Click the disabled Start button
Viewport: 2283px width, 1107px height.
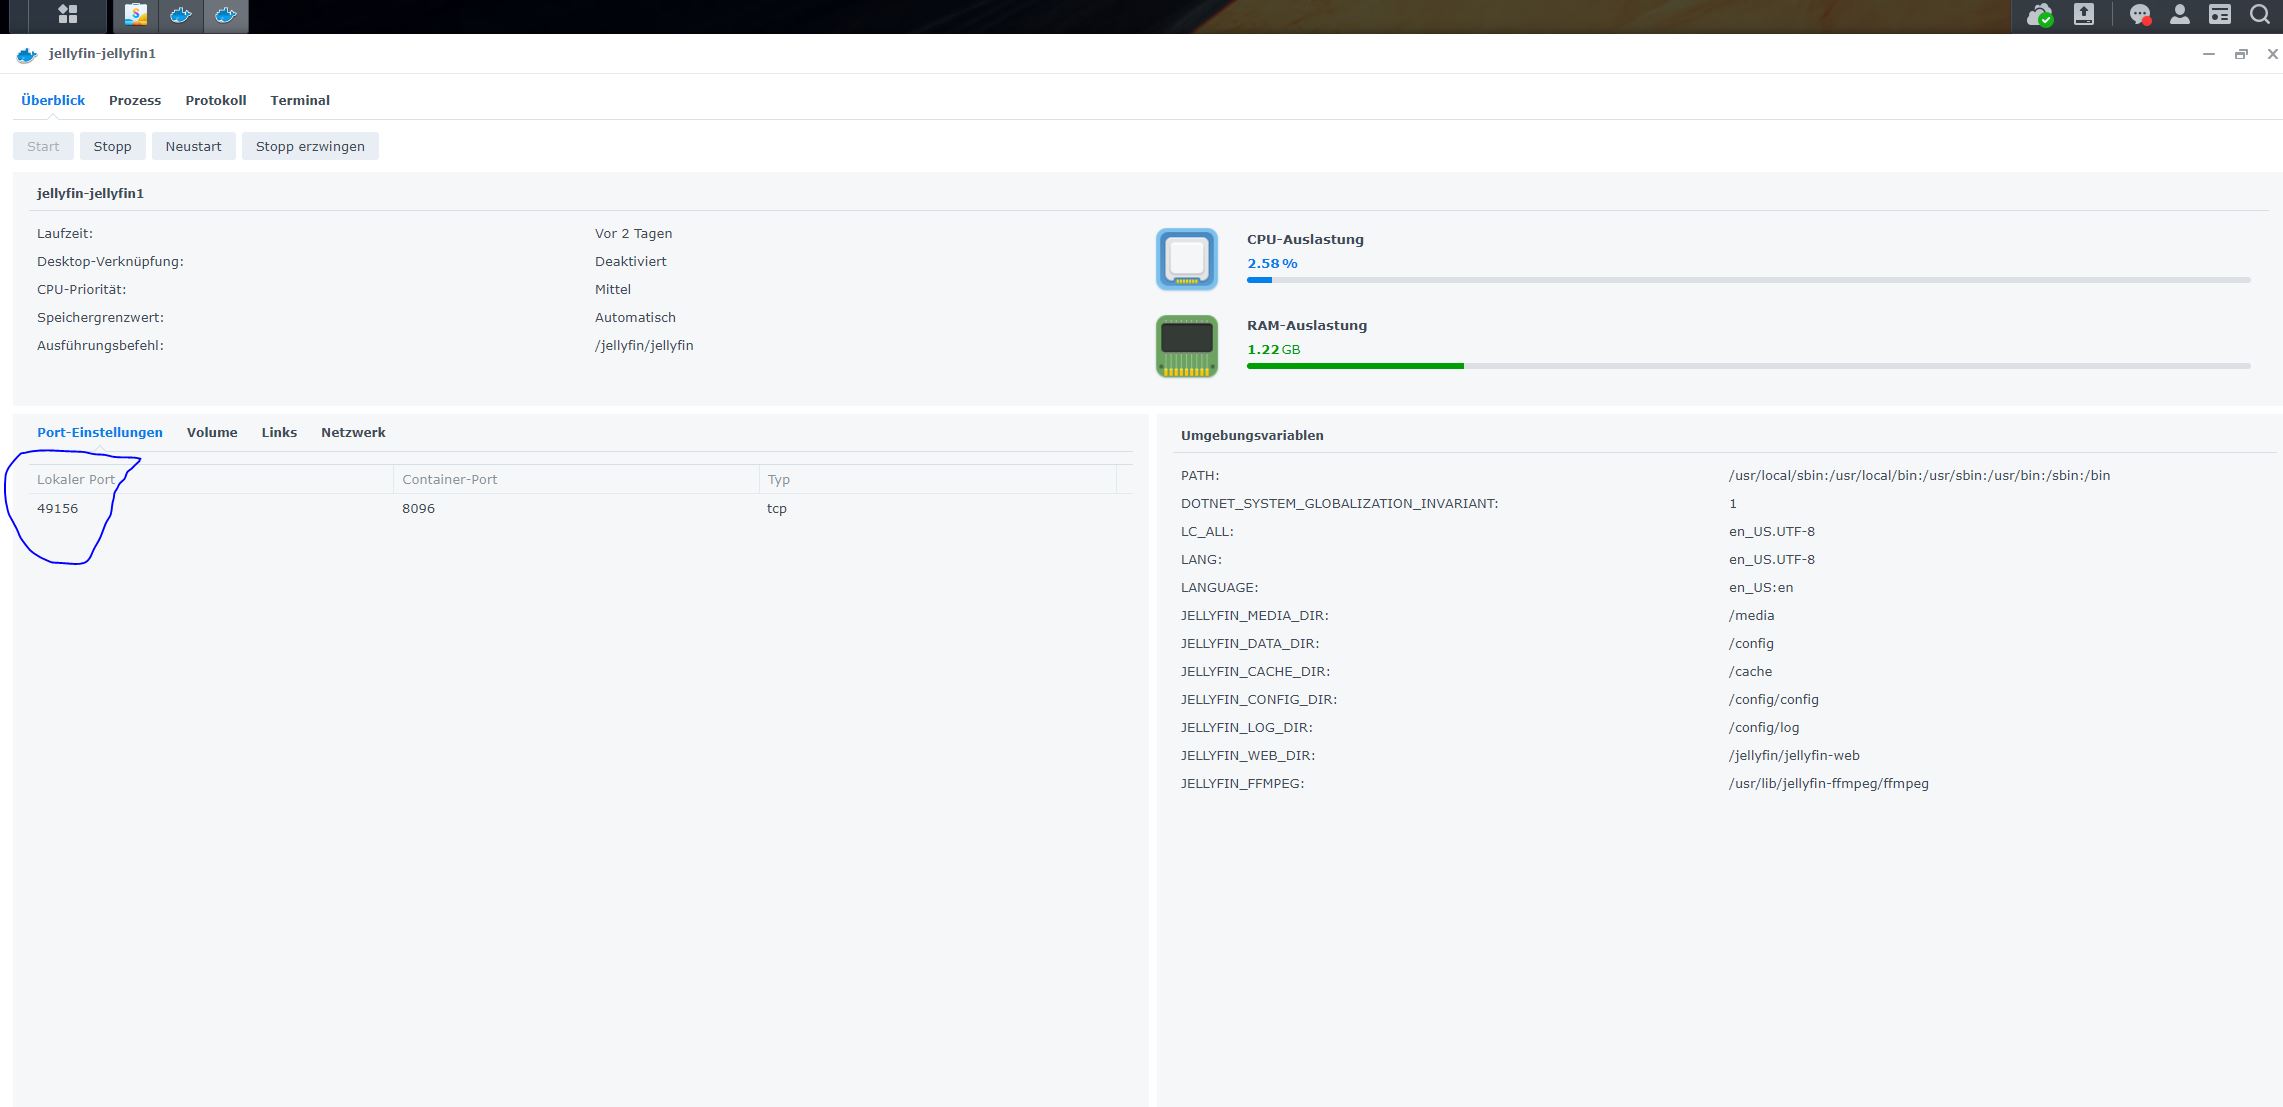pyautogui.click(x=43, y=146)
